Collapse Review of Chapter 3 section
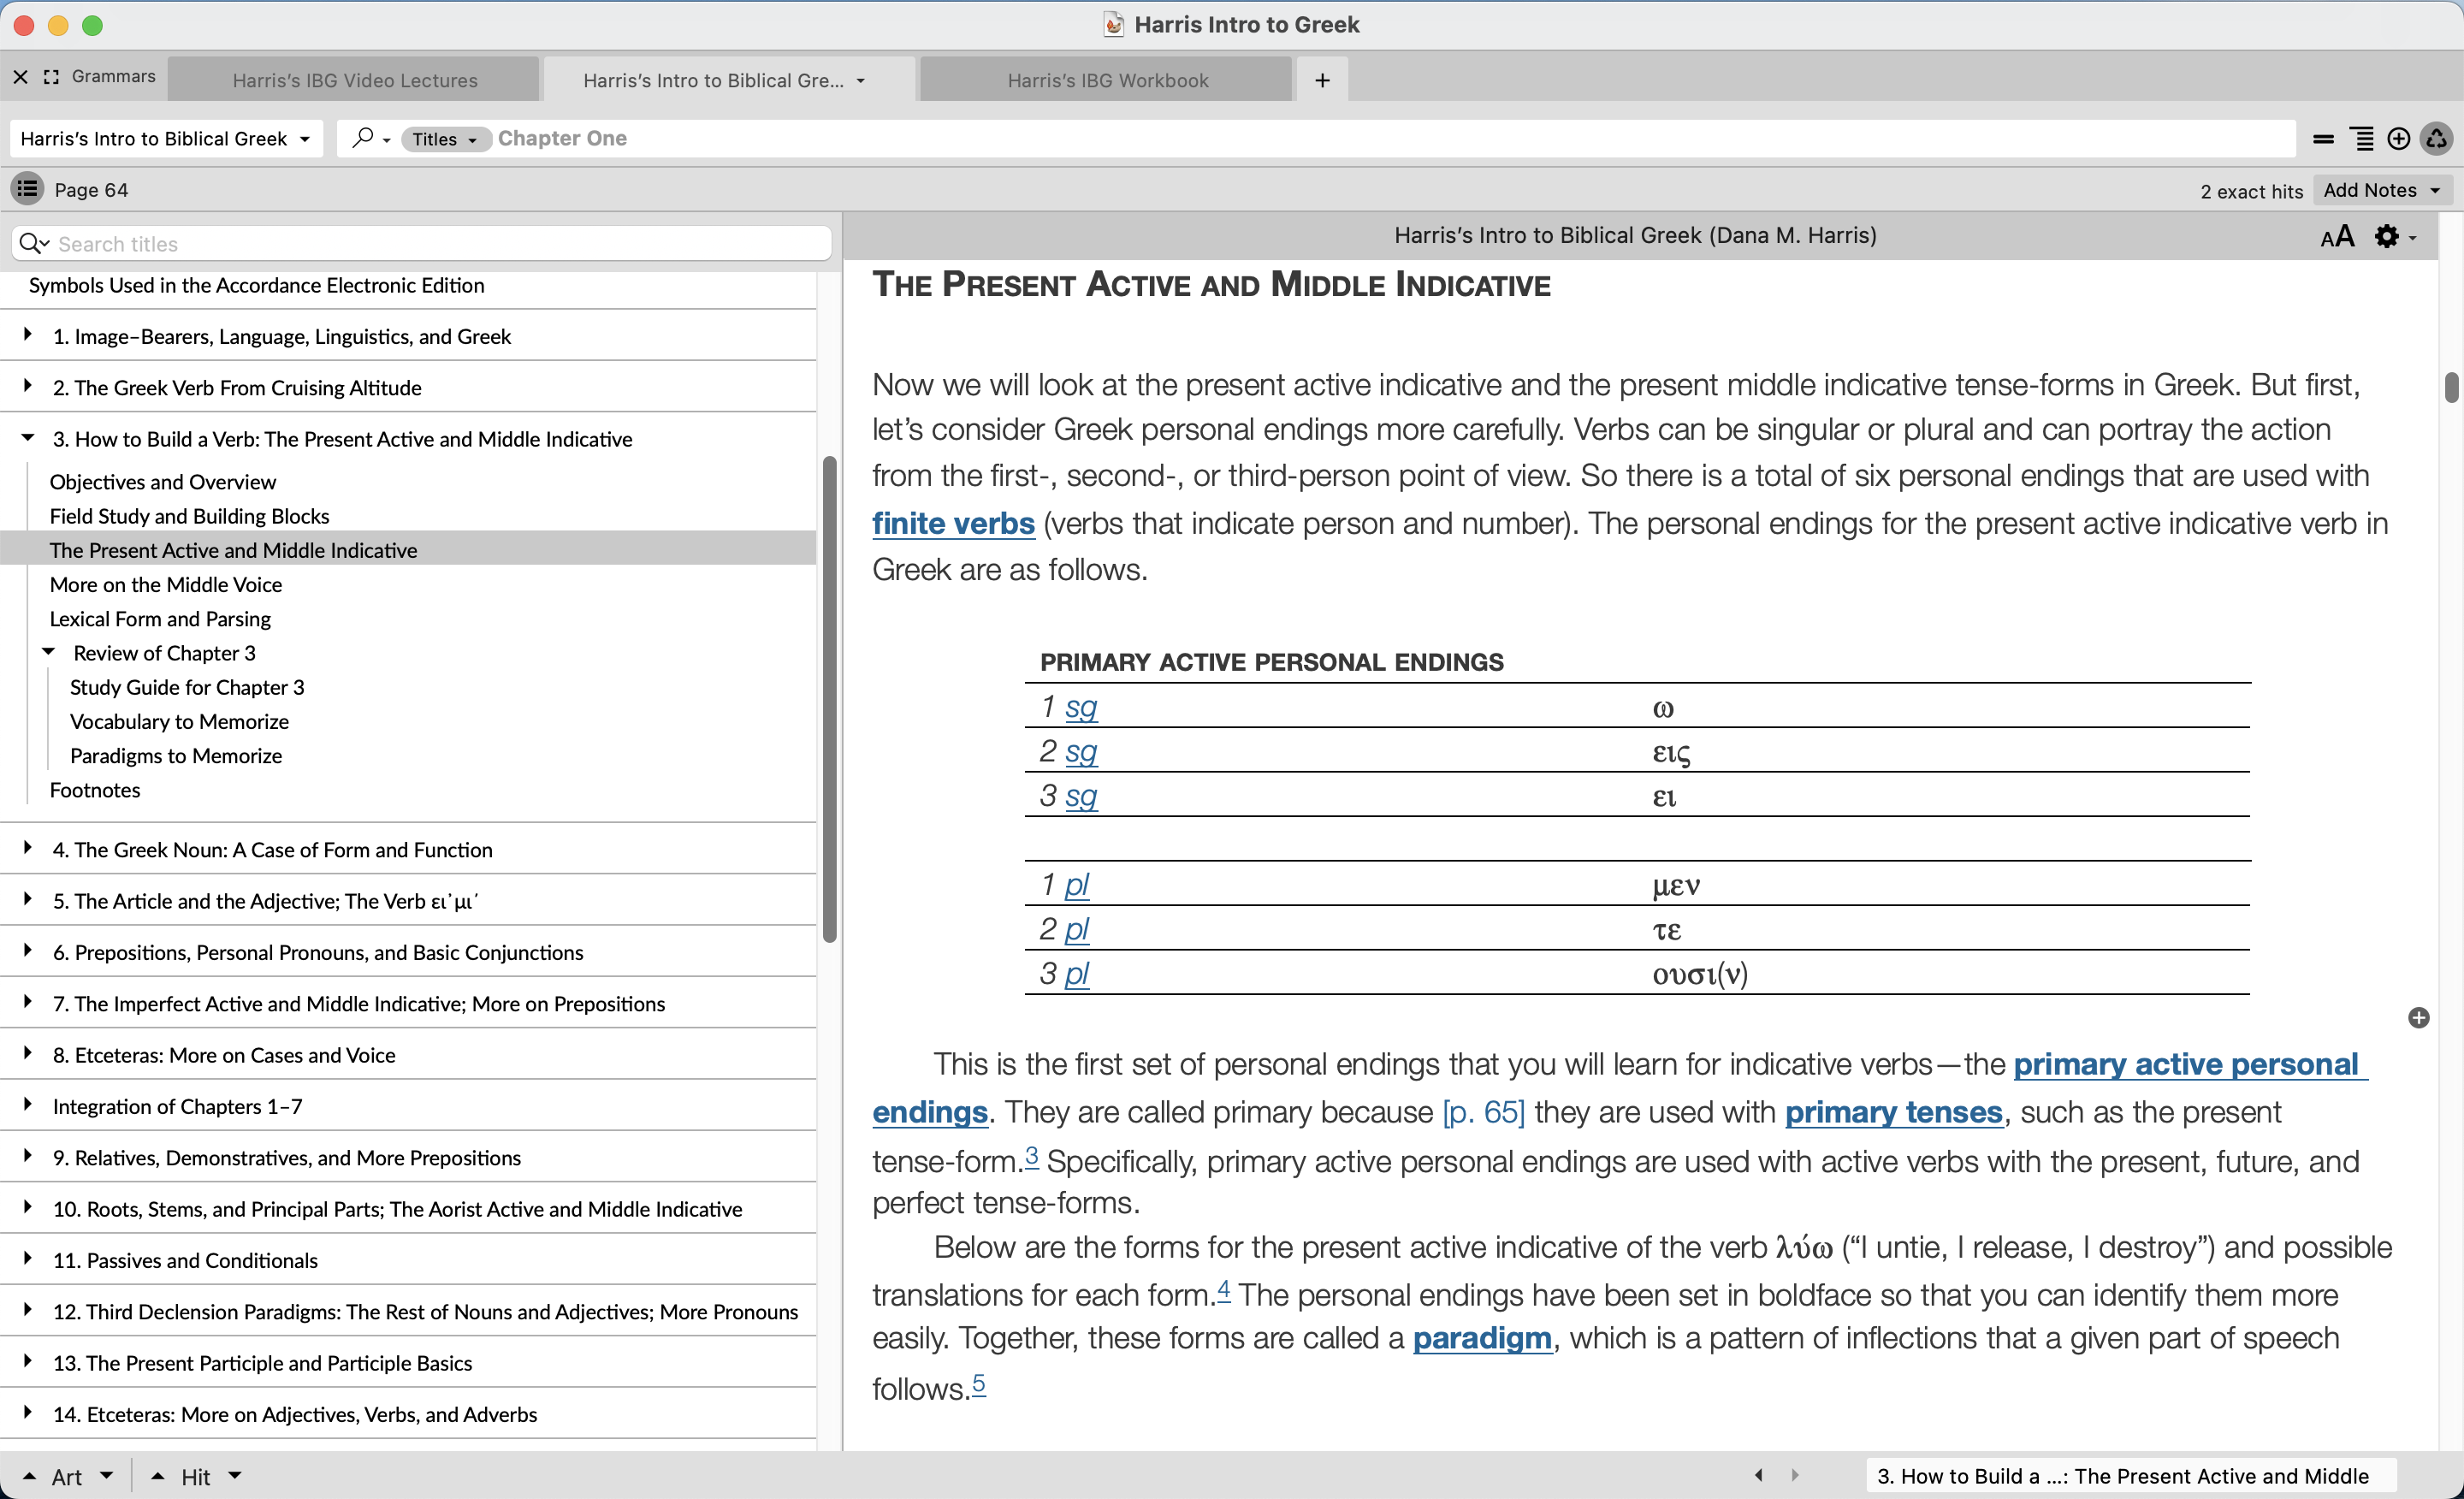Viewport: 2464px width, 1499px height. tap(48, 652)
